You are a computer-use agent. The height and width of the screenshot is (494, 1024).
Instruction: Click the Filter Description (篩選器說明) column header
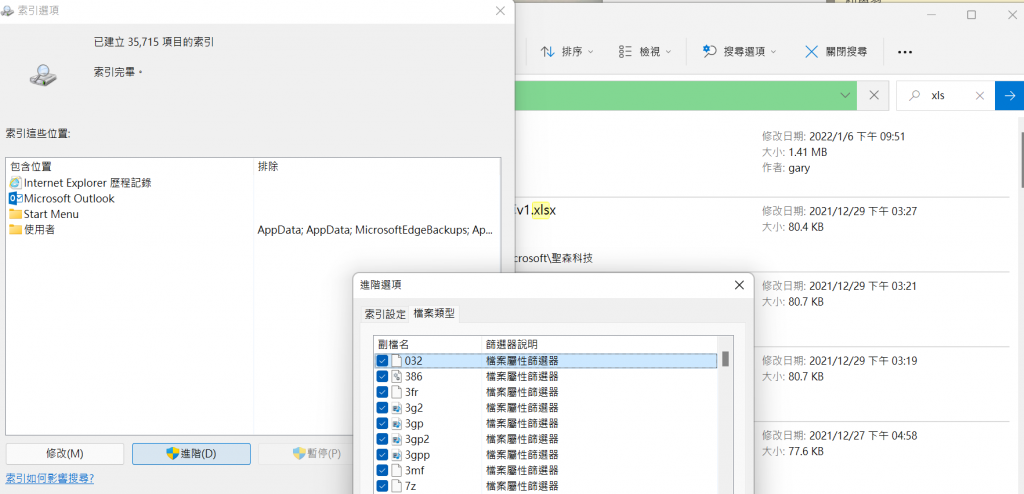pos(600,344)
